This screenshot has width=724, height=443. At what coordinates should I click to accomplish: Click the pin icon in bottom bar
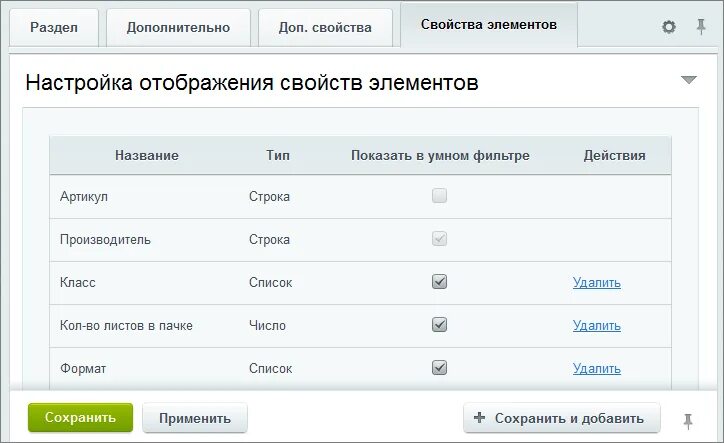tap(688, 419)
